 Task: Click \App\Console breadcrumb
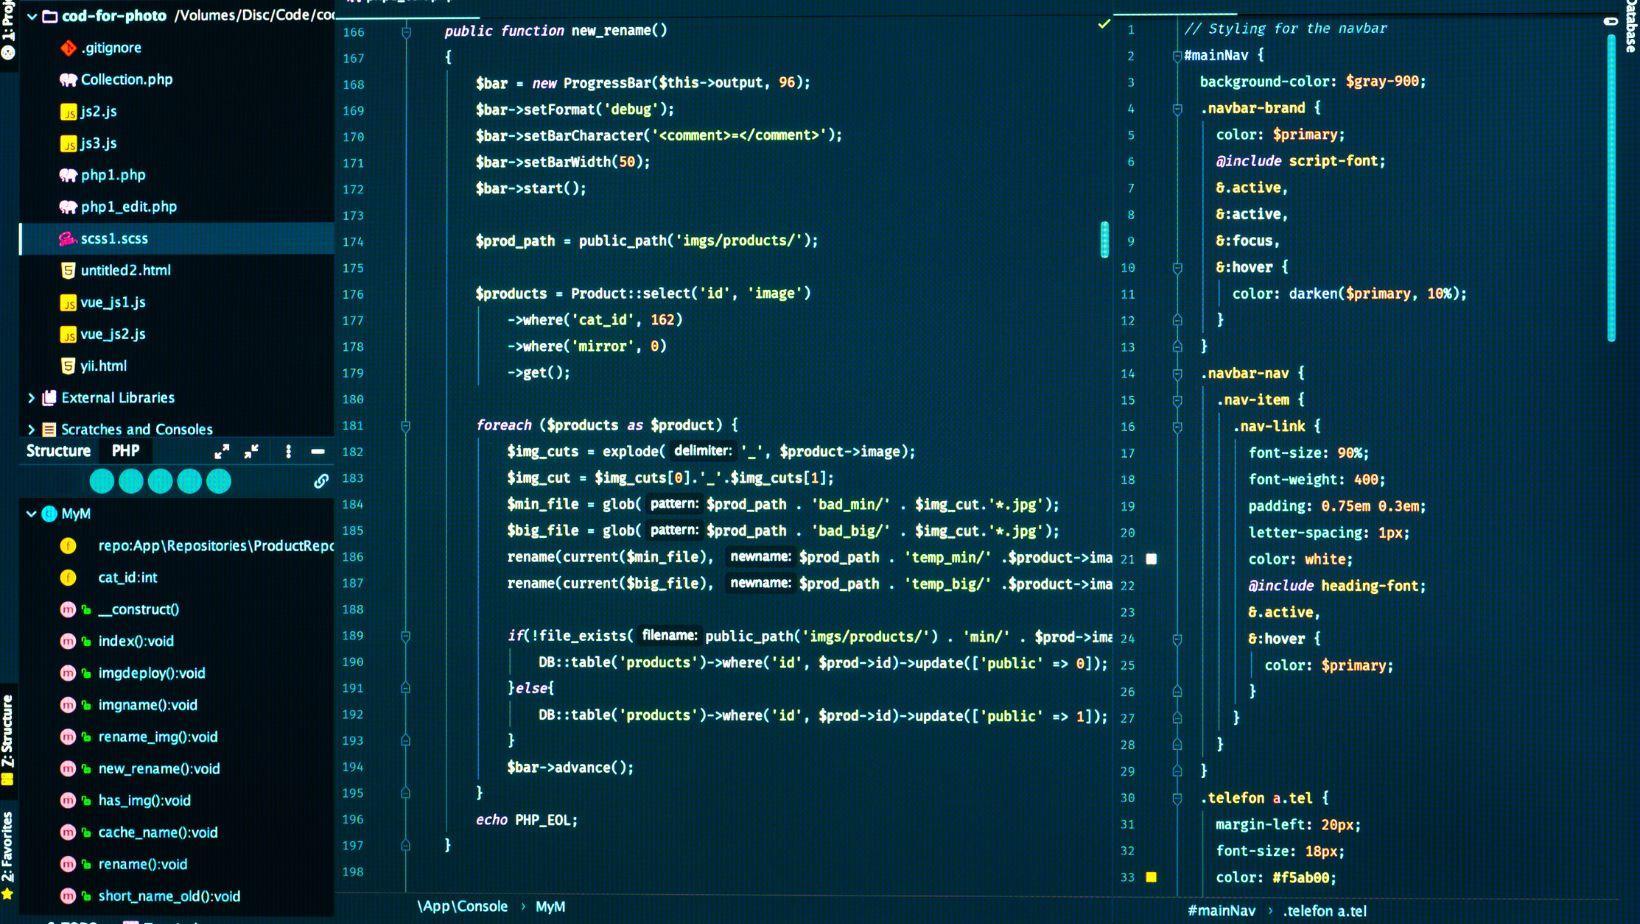462,907
